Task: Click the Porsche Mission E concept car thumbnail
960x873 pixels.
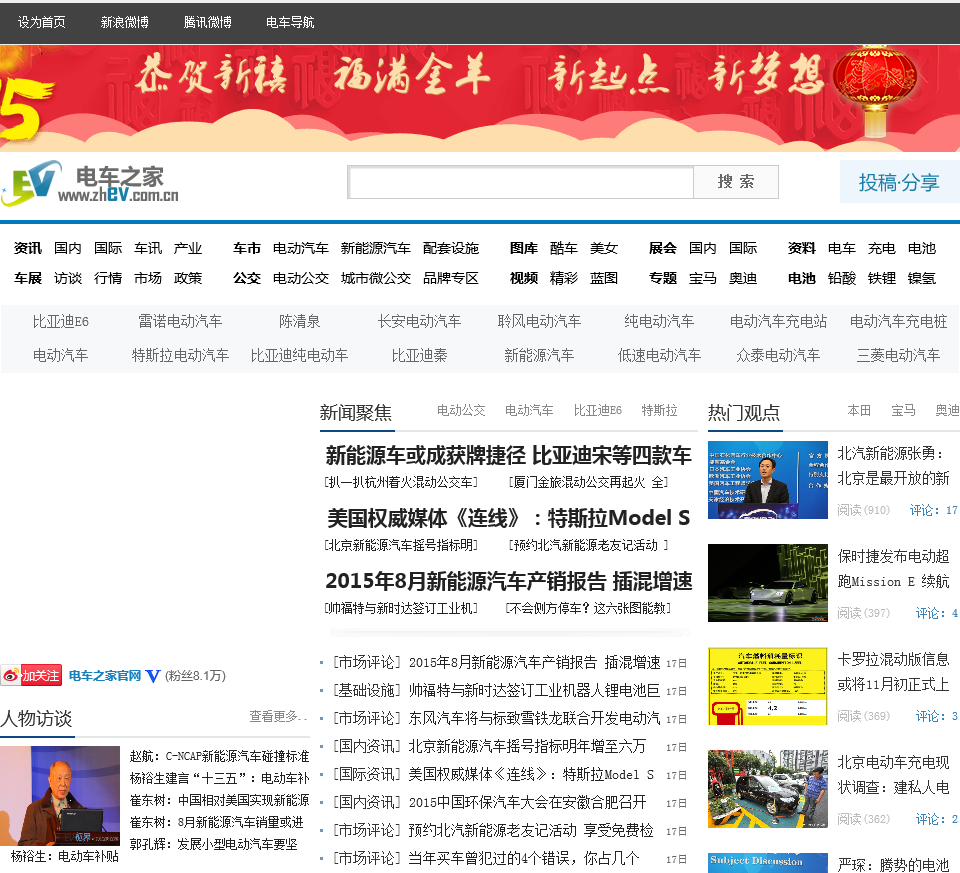Action: 768,583
